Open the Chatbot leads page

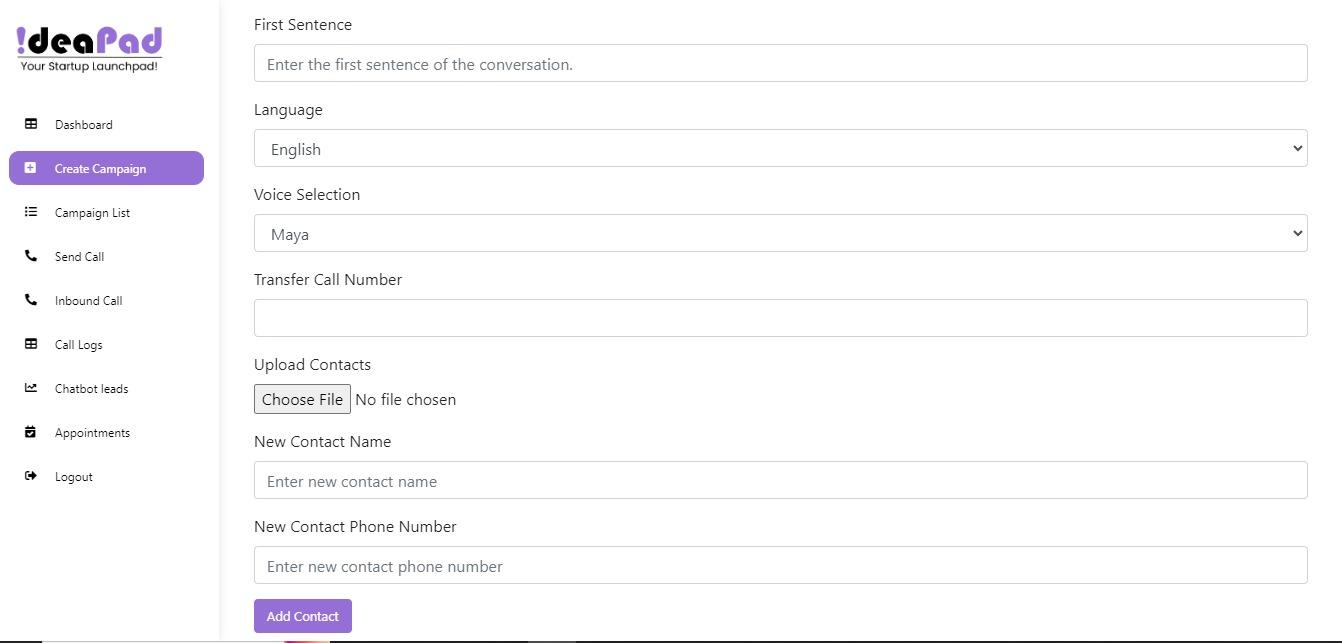click(x=91, y=389)
